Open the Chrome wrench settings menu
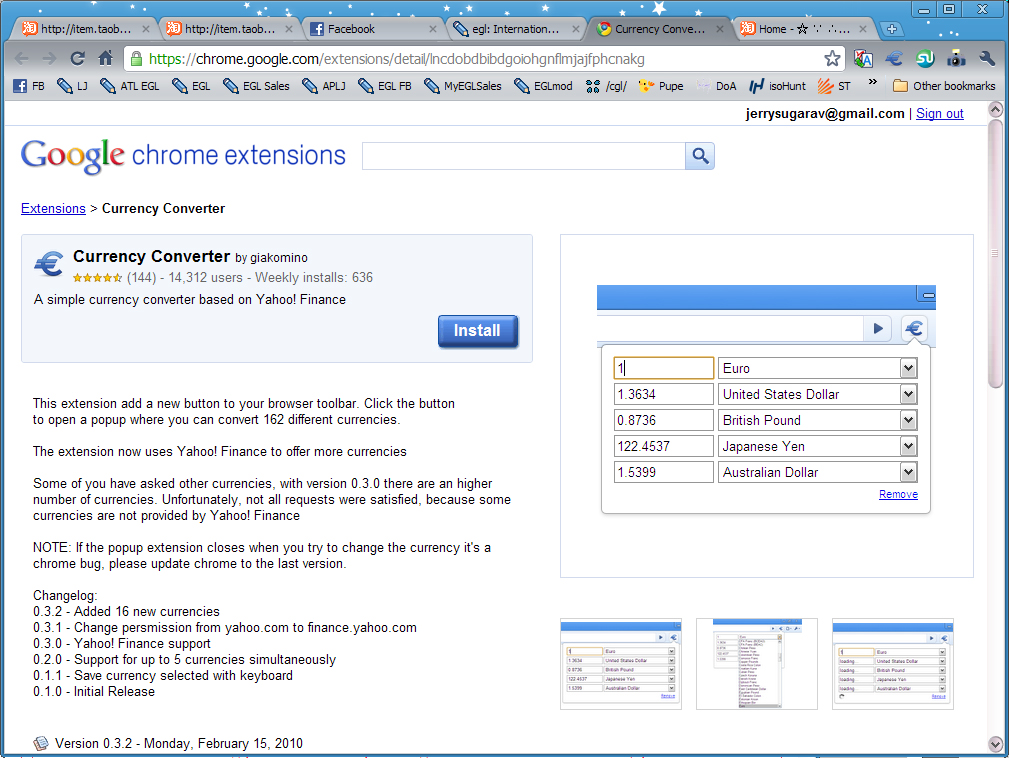Image resolution: width=1009 pixels, height=758 pixels. point(987,59)
